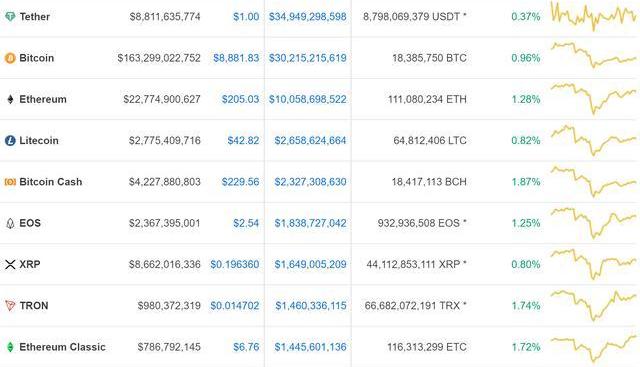The image size is (640, 367).
Task: Click the Litecoin logo icon
Action: point(10,140)
